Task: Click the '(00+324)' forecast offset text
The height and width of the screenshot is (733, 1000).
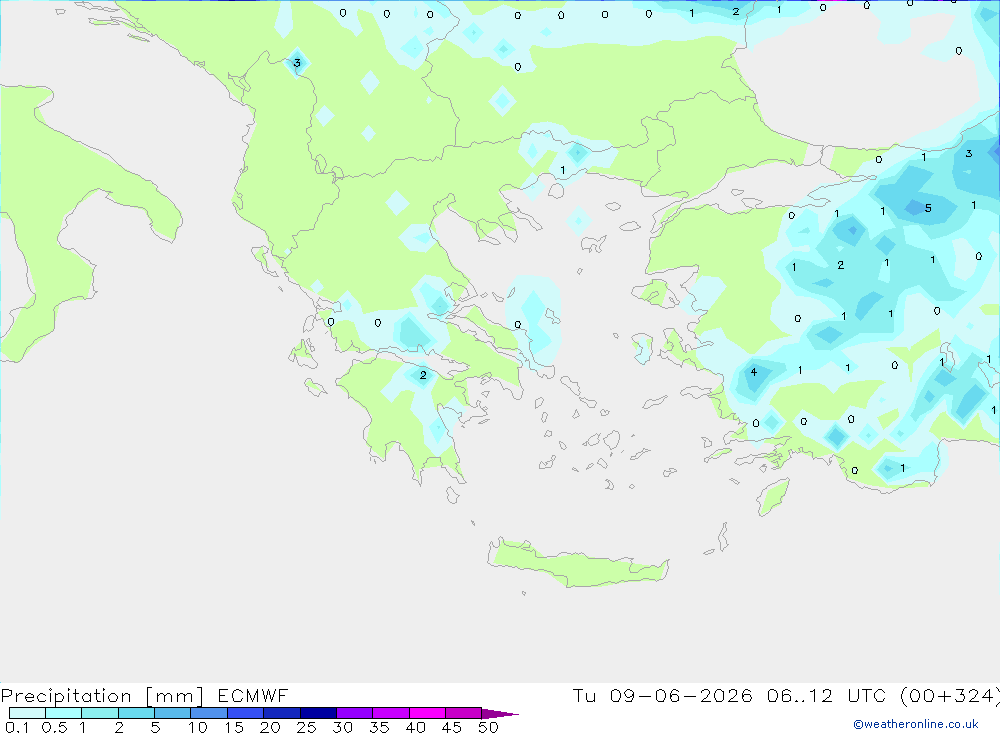Action: (949, 695)
